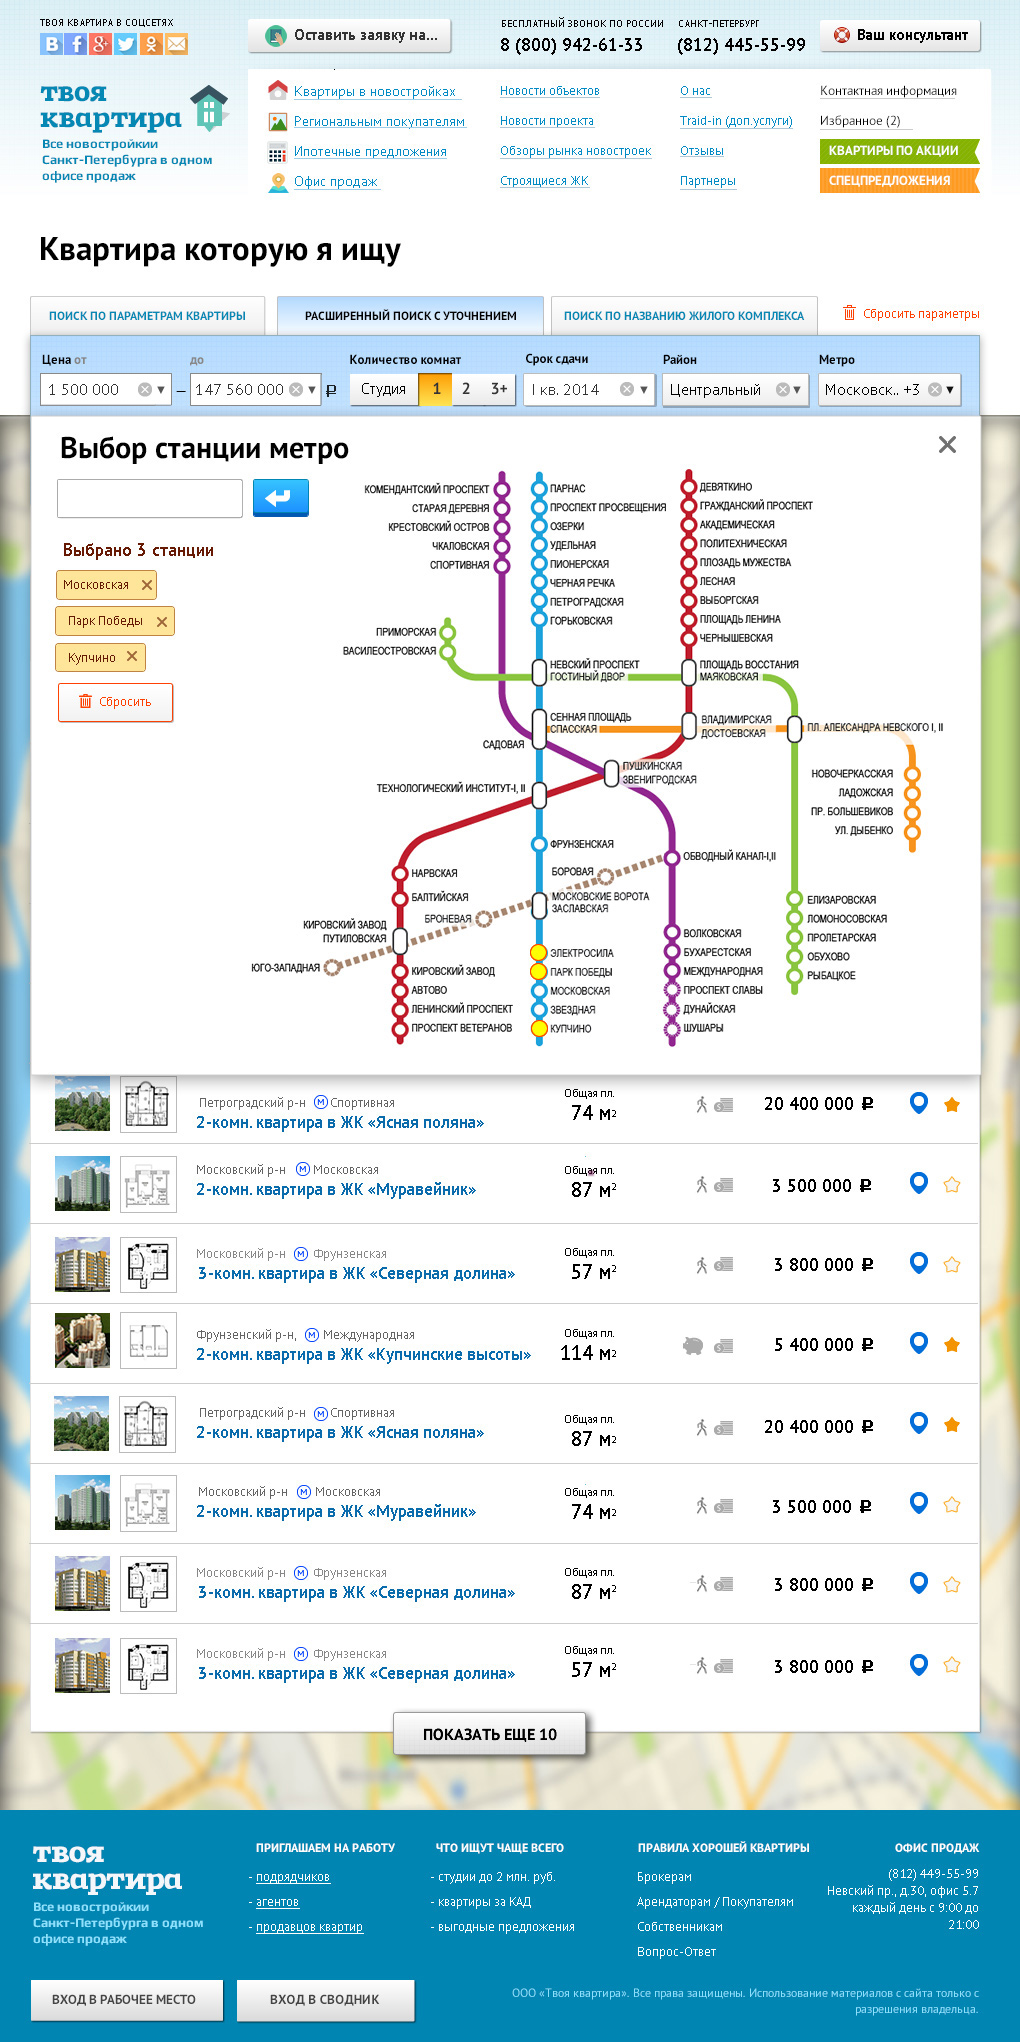Clear the Центральный district value
The image size is (1020, 2042).
click(783, 389)
